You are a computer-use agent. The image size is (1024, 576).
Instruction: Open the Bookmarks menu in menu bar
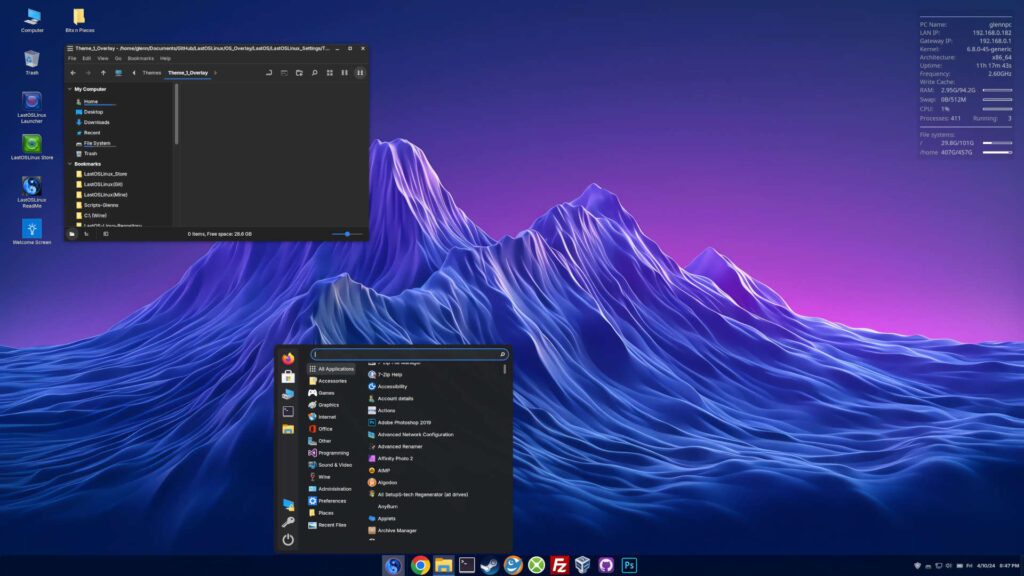pos(141,59)
